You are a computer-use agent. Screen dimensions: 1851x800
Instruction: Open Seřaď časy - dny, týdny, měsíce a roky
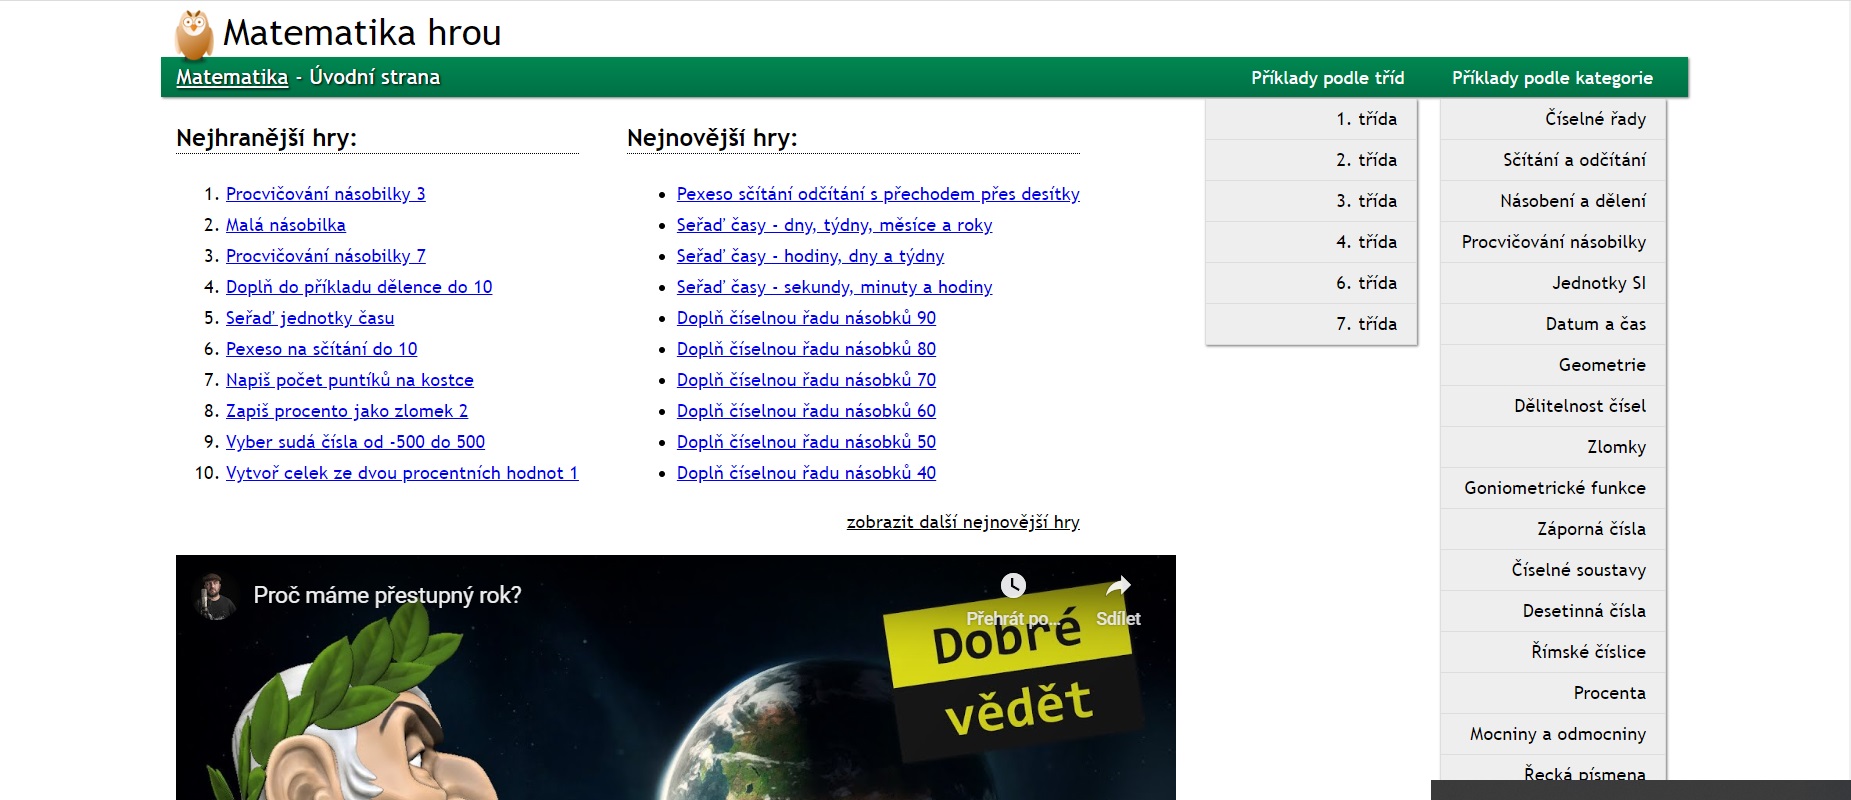point(835,225)
